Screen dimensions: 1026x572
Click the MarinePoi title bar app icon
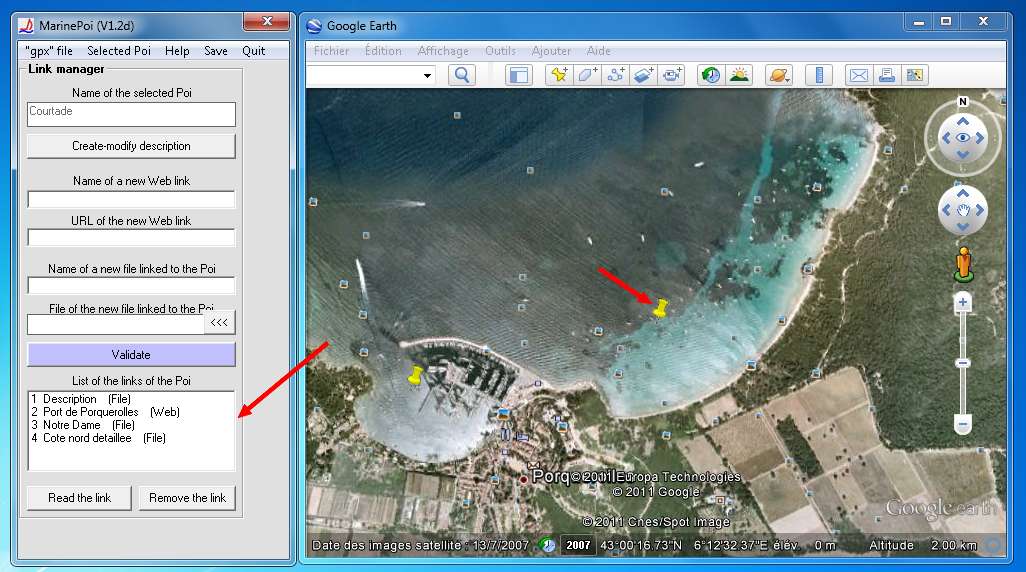26,26
